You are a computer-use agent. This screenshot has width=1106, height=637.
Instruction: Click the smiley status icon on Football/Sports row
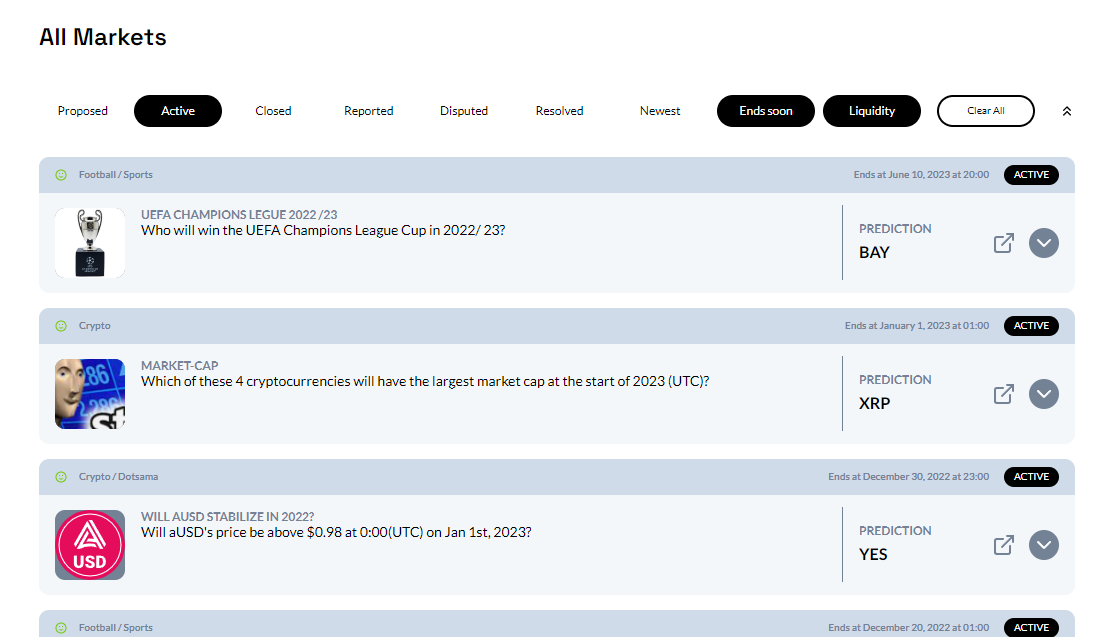pos(62,174)
